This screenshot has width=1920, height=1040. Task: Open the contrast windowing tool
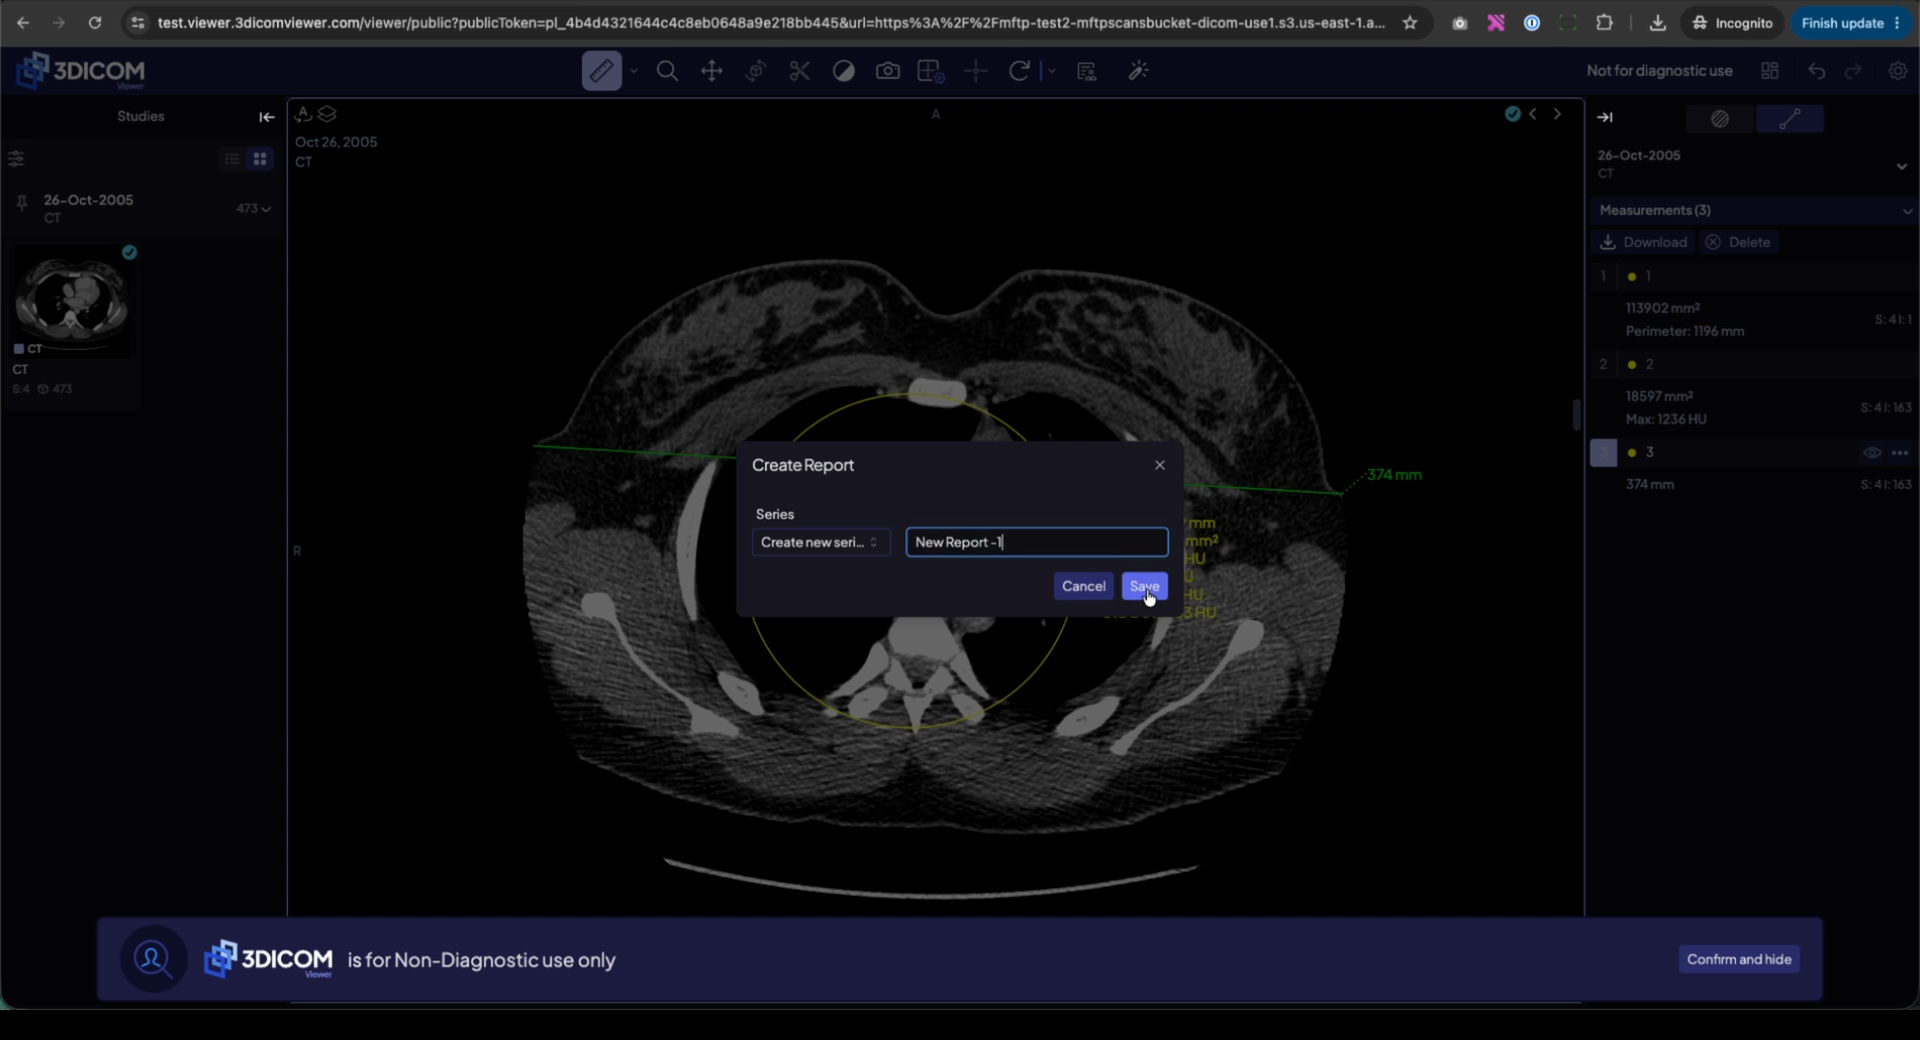click(843, 71)
